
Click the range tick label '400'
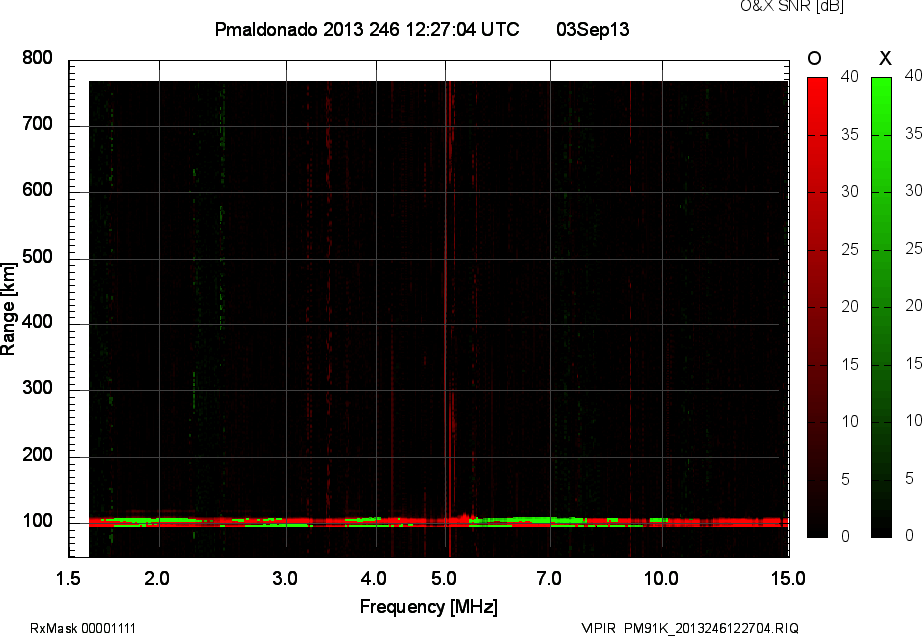[x=37, y=322]
